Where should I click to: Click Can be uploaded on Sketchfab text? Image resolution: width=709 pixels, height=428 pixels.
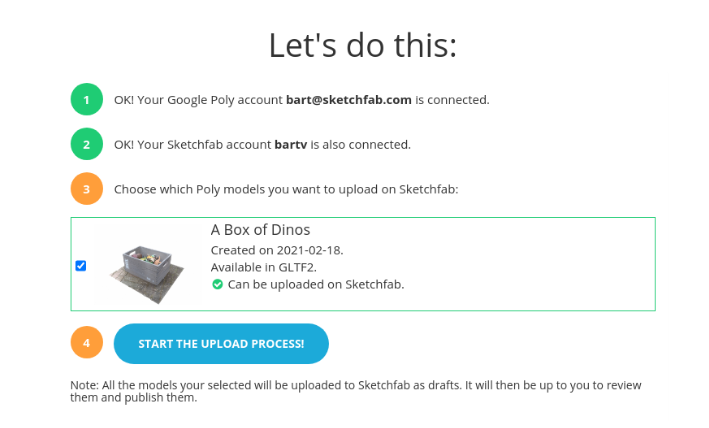315,284
